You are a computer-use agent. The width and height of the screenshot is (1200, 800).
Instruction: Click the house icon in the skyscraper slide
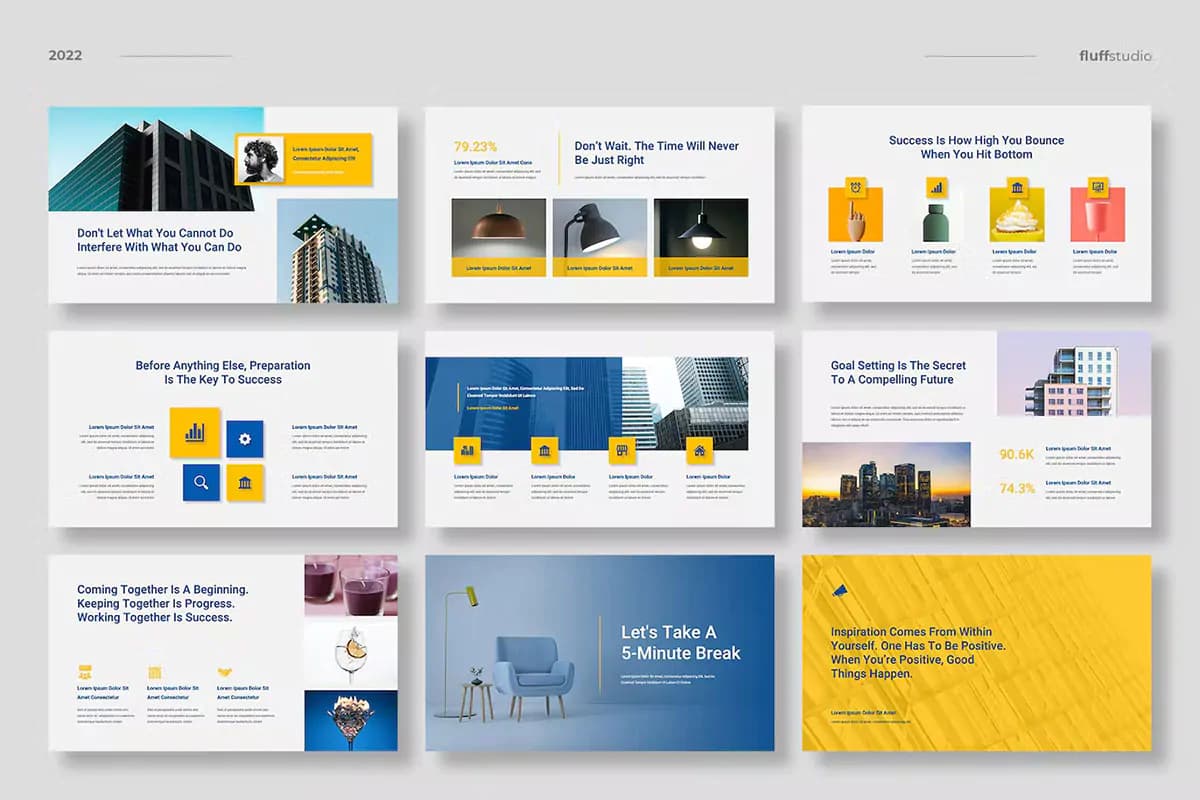[699, 450]
